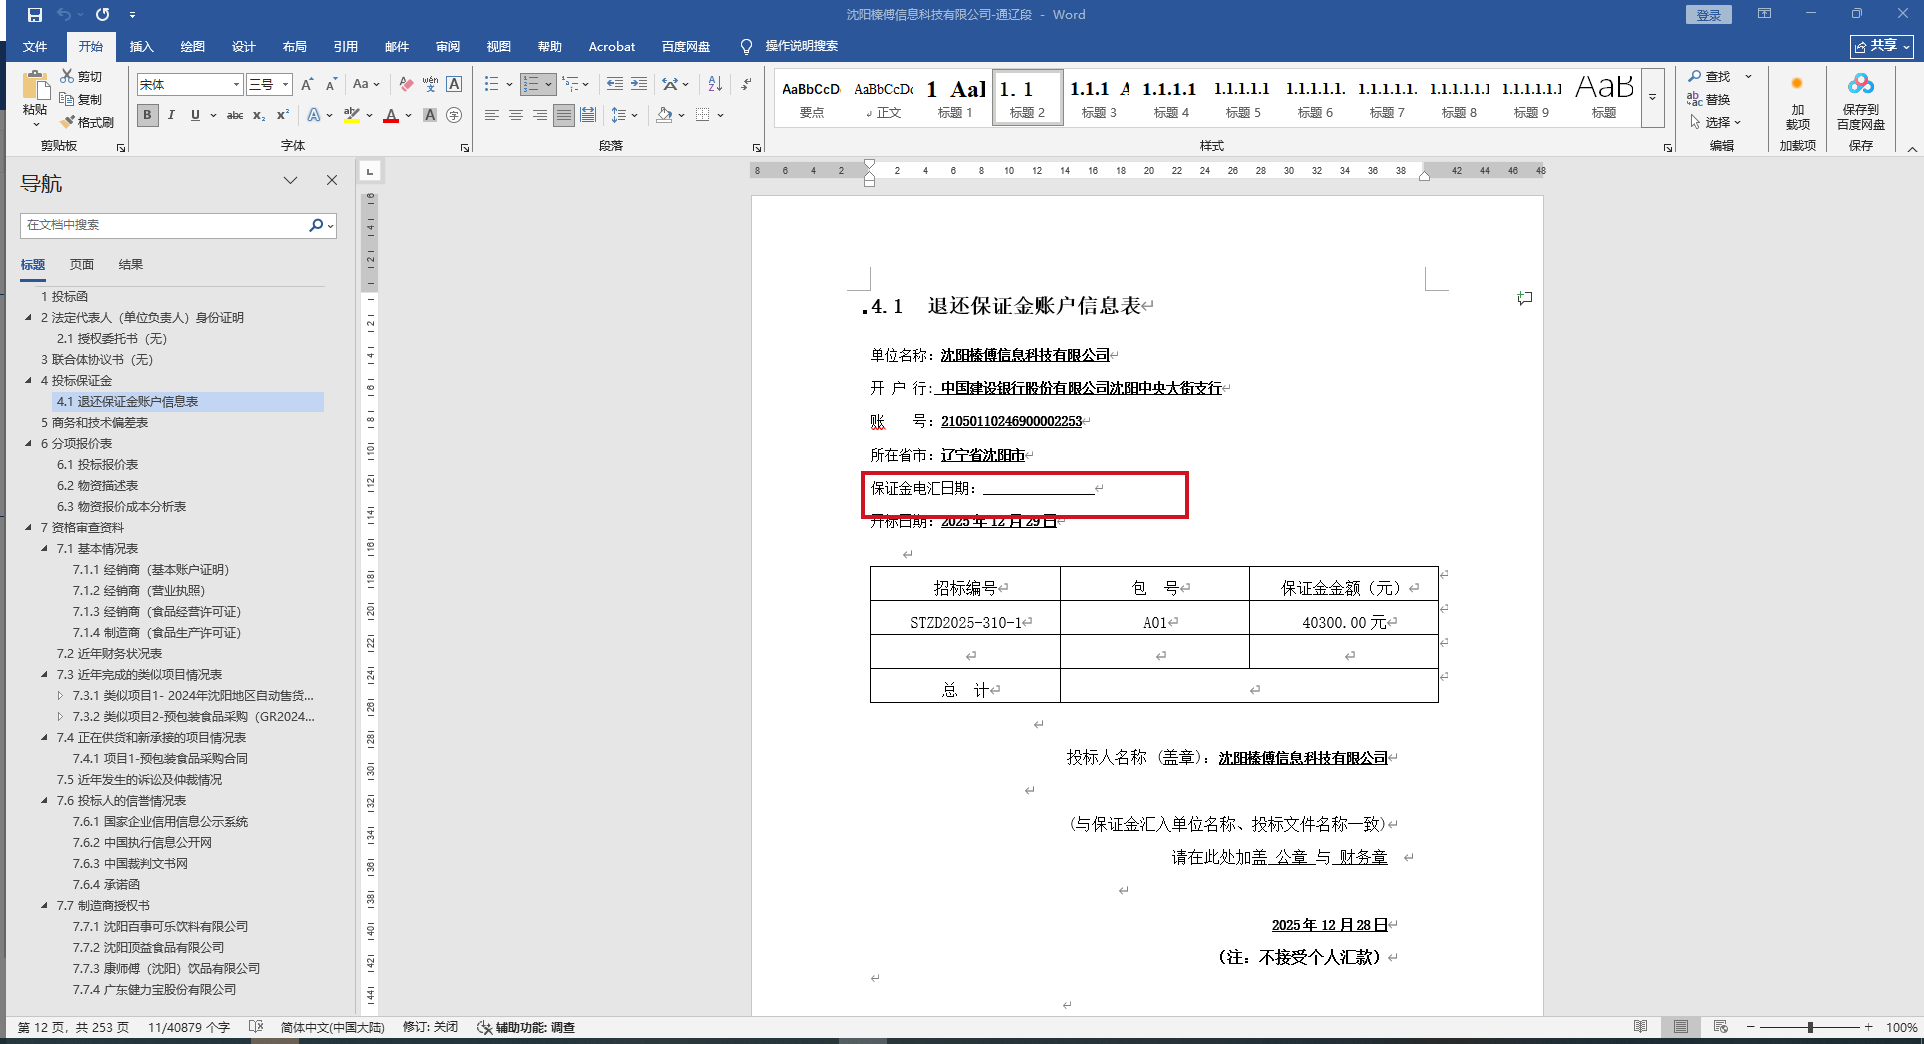Collapse the '2 法定代表人' heading in navigation
The width and height of the screenshot is (1924, 1044).
point(29,318)
